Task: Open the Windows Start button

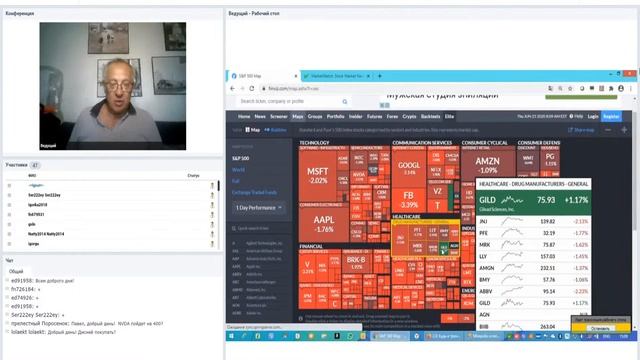Action: [x=231, y=336]
